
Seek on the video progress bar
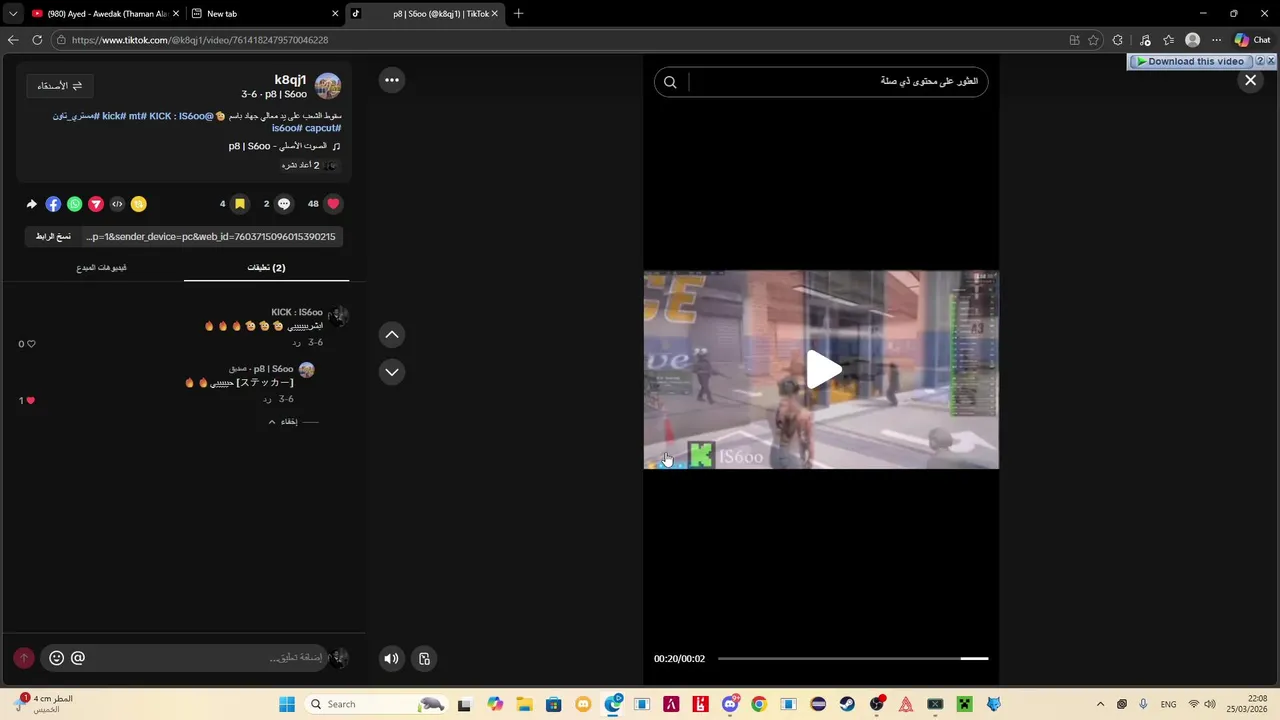[x=853, y=658]
